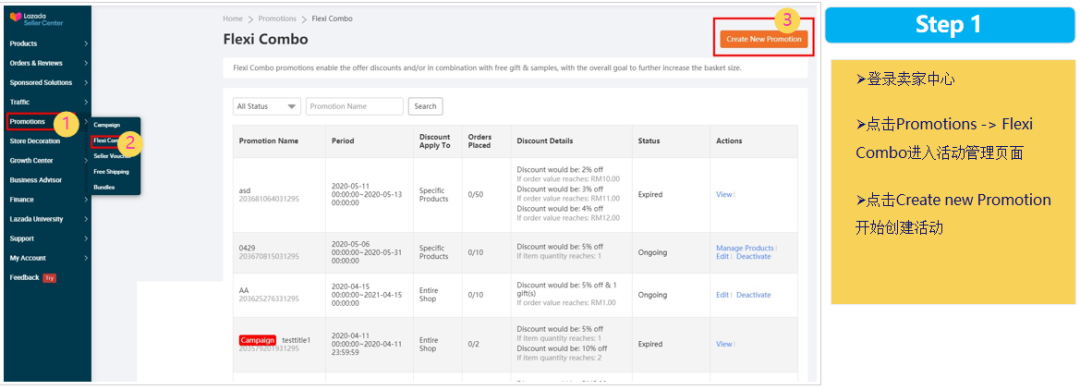The image size is (1080, 390).
Task: Select Flexi Combo in the Promotions submenu
Action: coord(107,141)
